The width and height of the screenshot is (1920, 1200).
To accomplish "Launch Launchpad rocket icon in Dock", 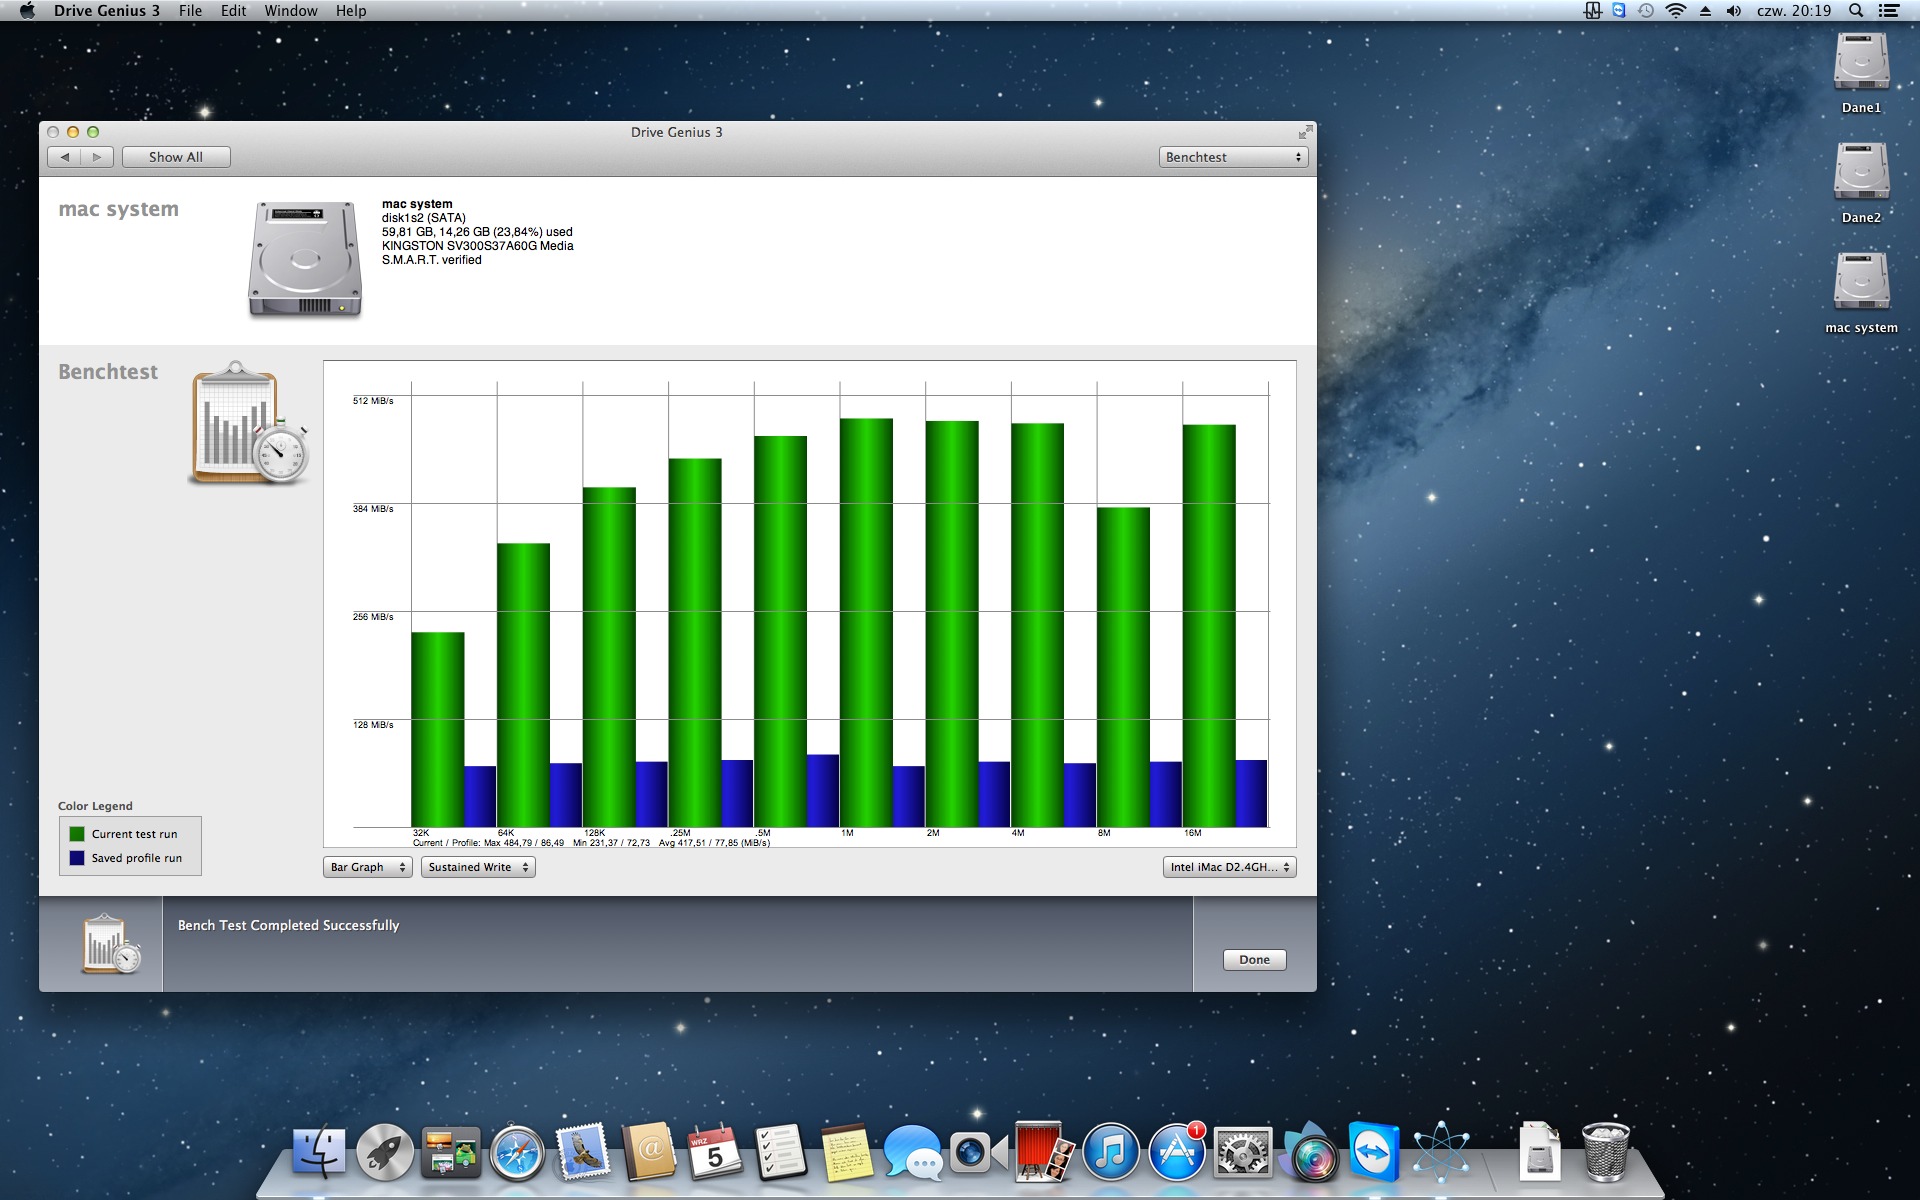I will (385, 1152).
